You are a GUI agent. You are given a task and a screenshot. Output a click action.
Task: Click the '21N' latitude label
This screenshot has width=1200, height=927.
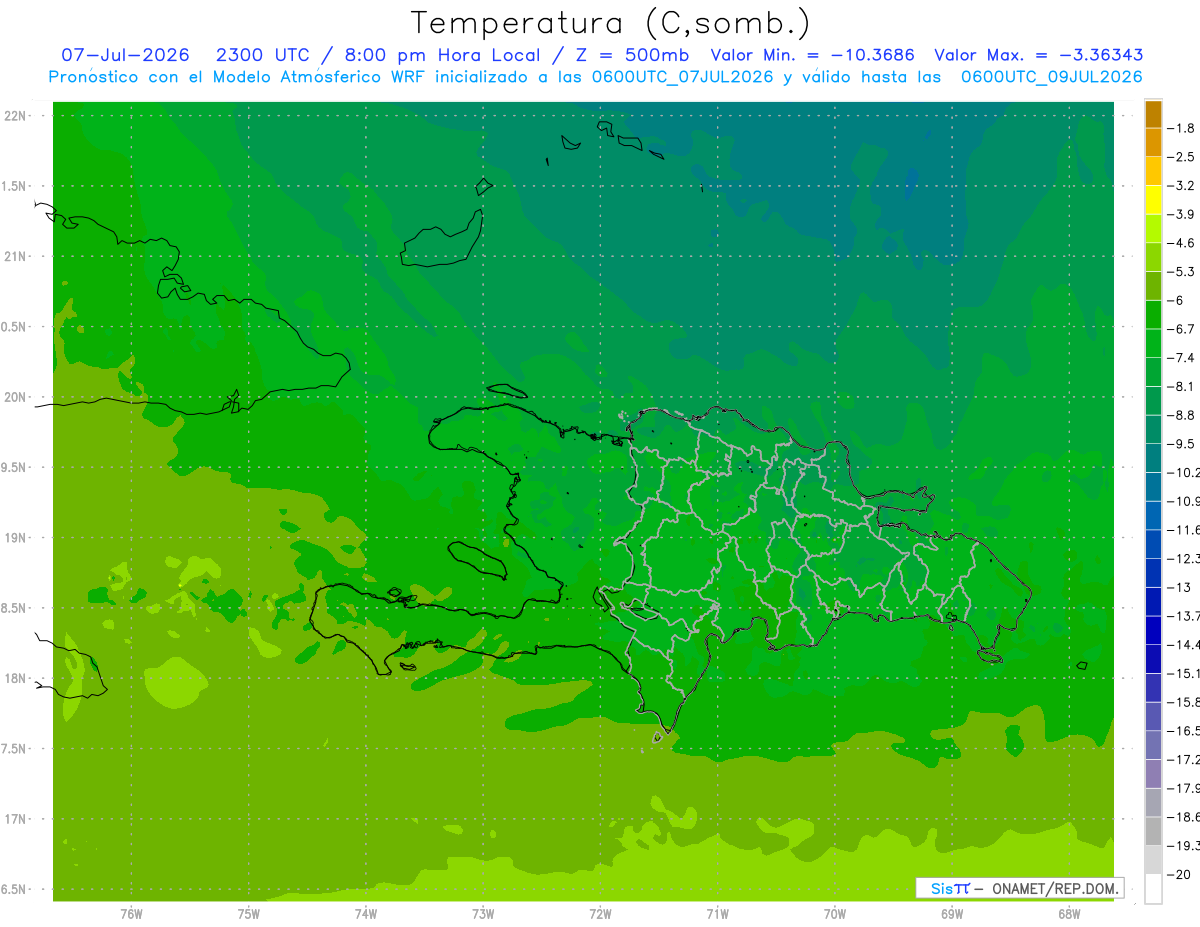pyautogui.click(x=15, y=257)
